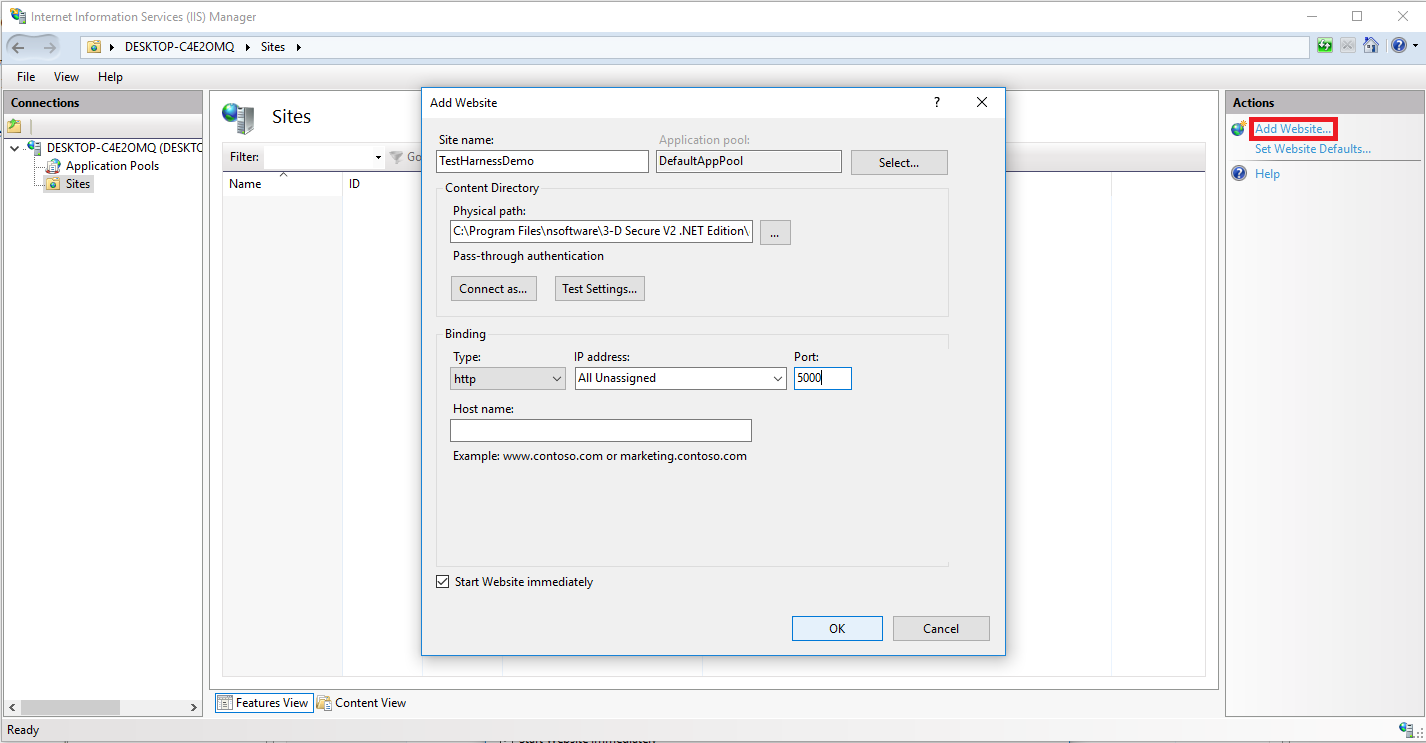Click the Port field showing 5000
This screenshot has width=1426, height=743.
[x=823, y=378]
